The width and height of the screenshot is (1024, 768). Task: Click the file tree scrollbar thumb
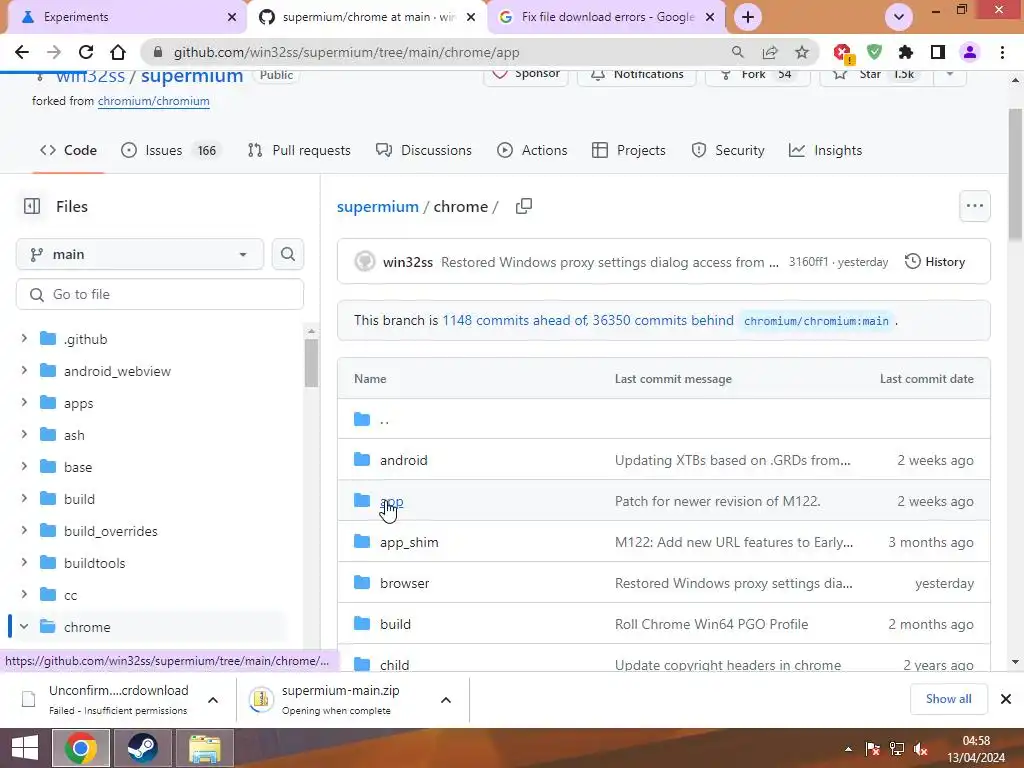pos(311,362)
